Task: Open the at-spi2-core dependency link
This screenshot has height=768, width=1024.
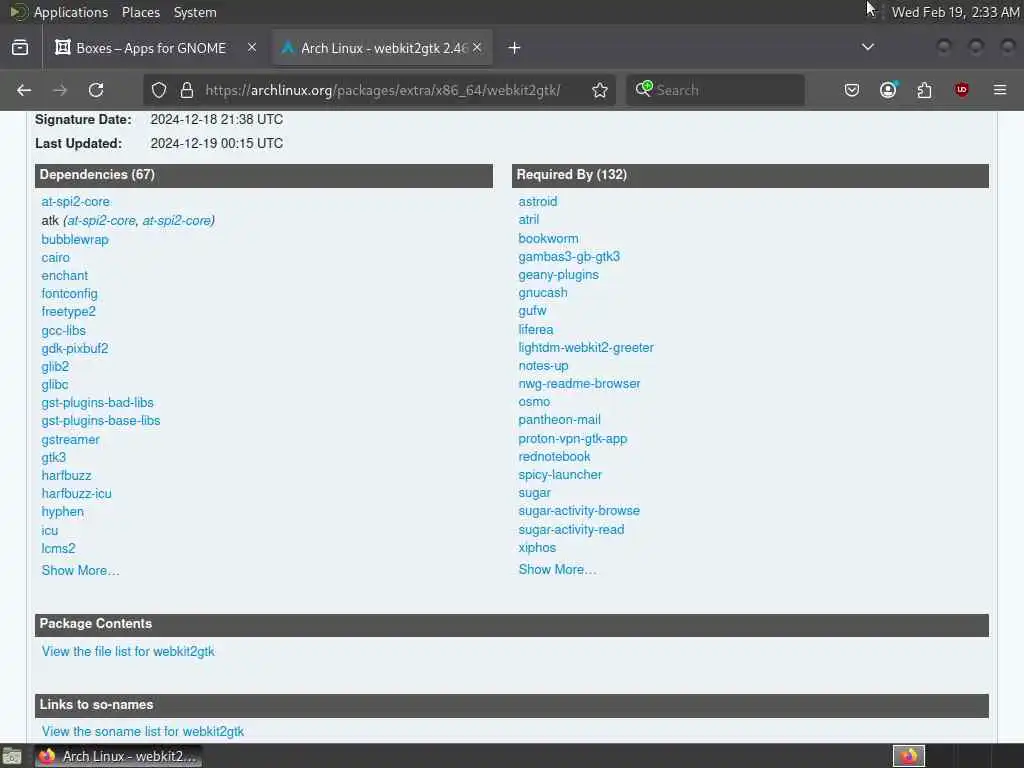Action: (75, 202)
